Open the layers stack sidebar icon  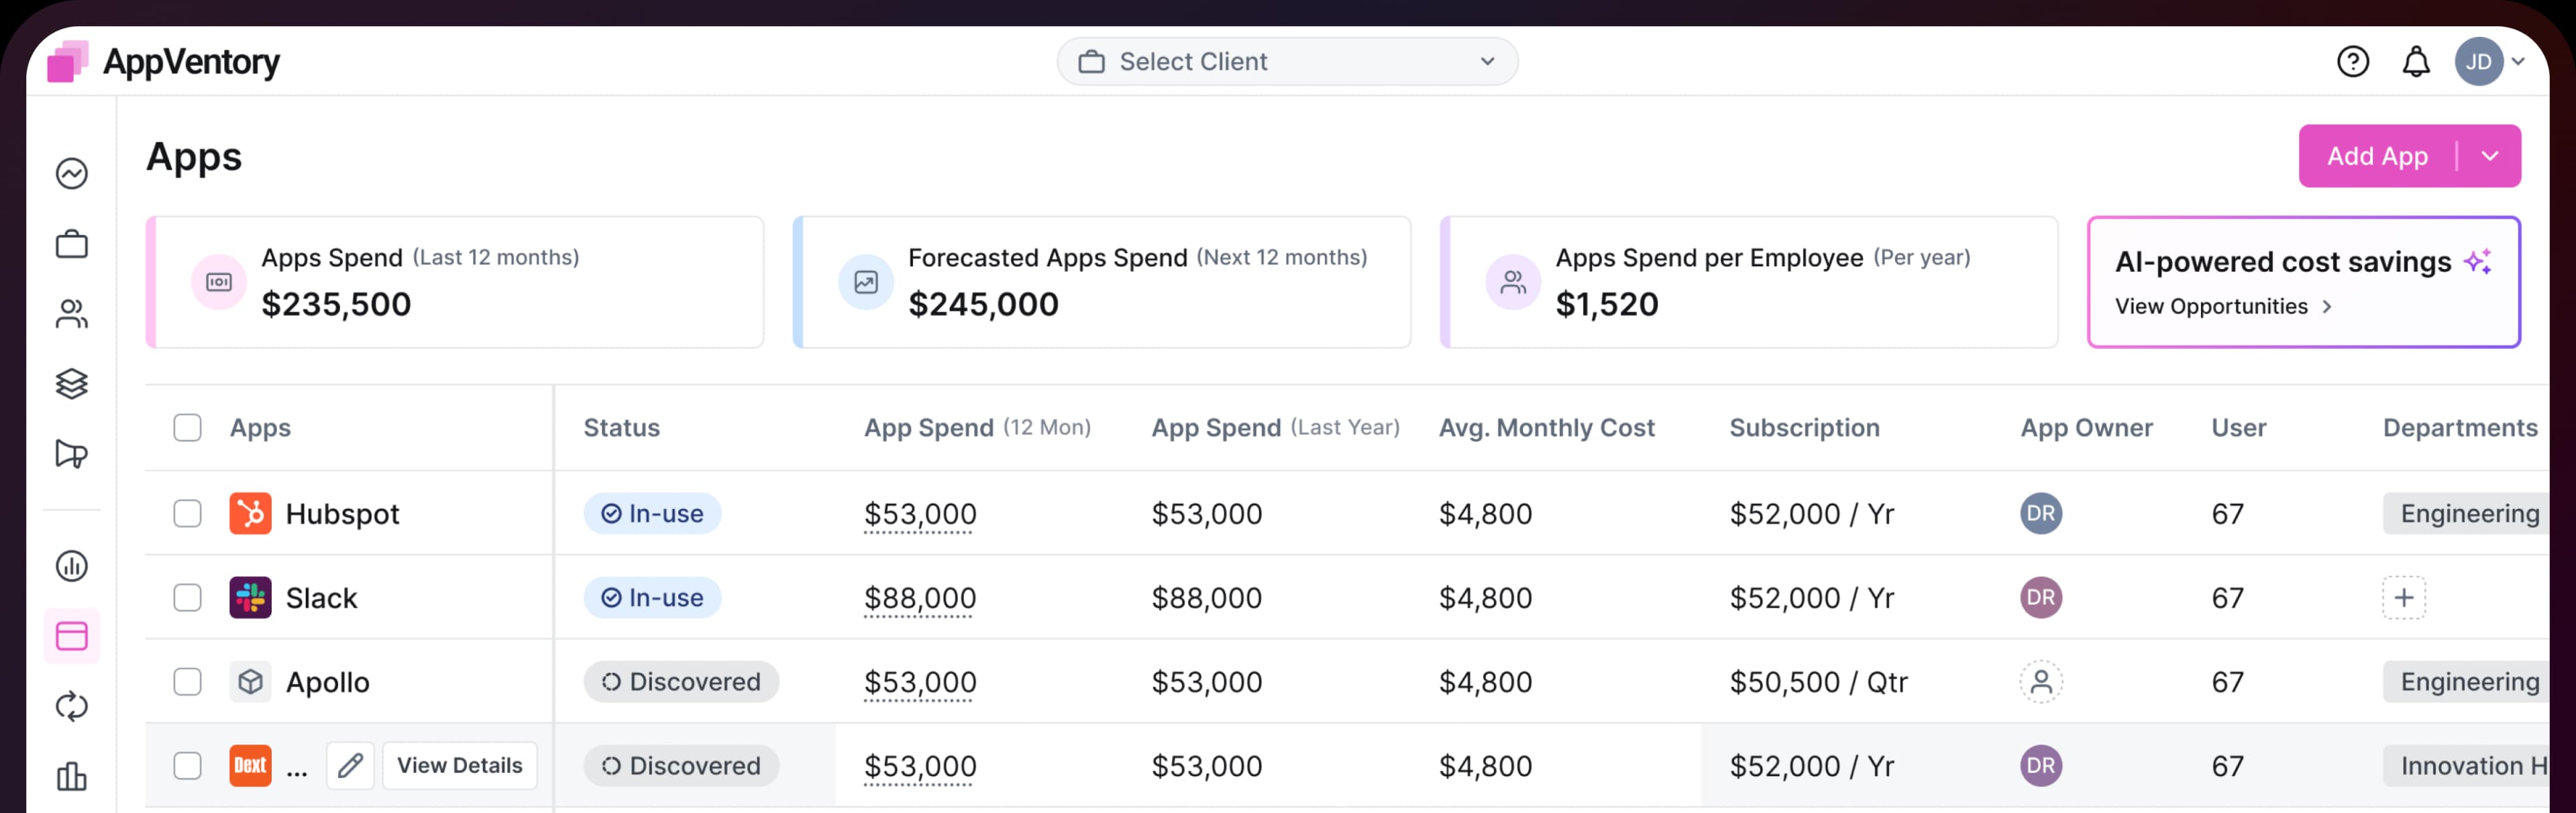[x=72, y=384]
